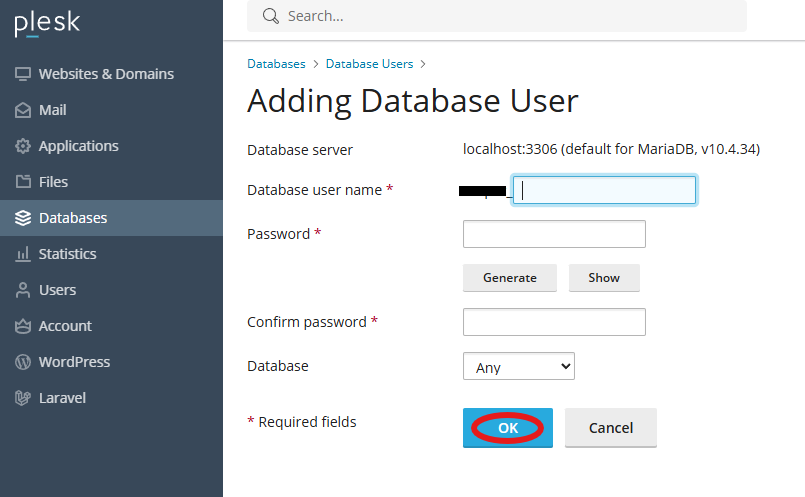Click the Applications gear icon

[23, 146]
